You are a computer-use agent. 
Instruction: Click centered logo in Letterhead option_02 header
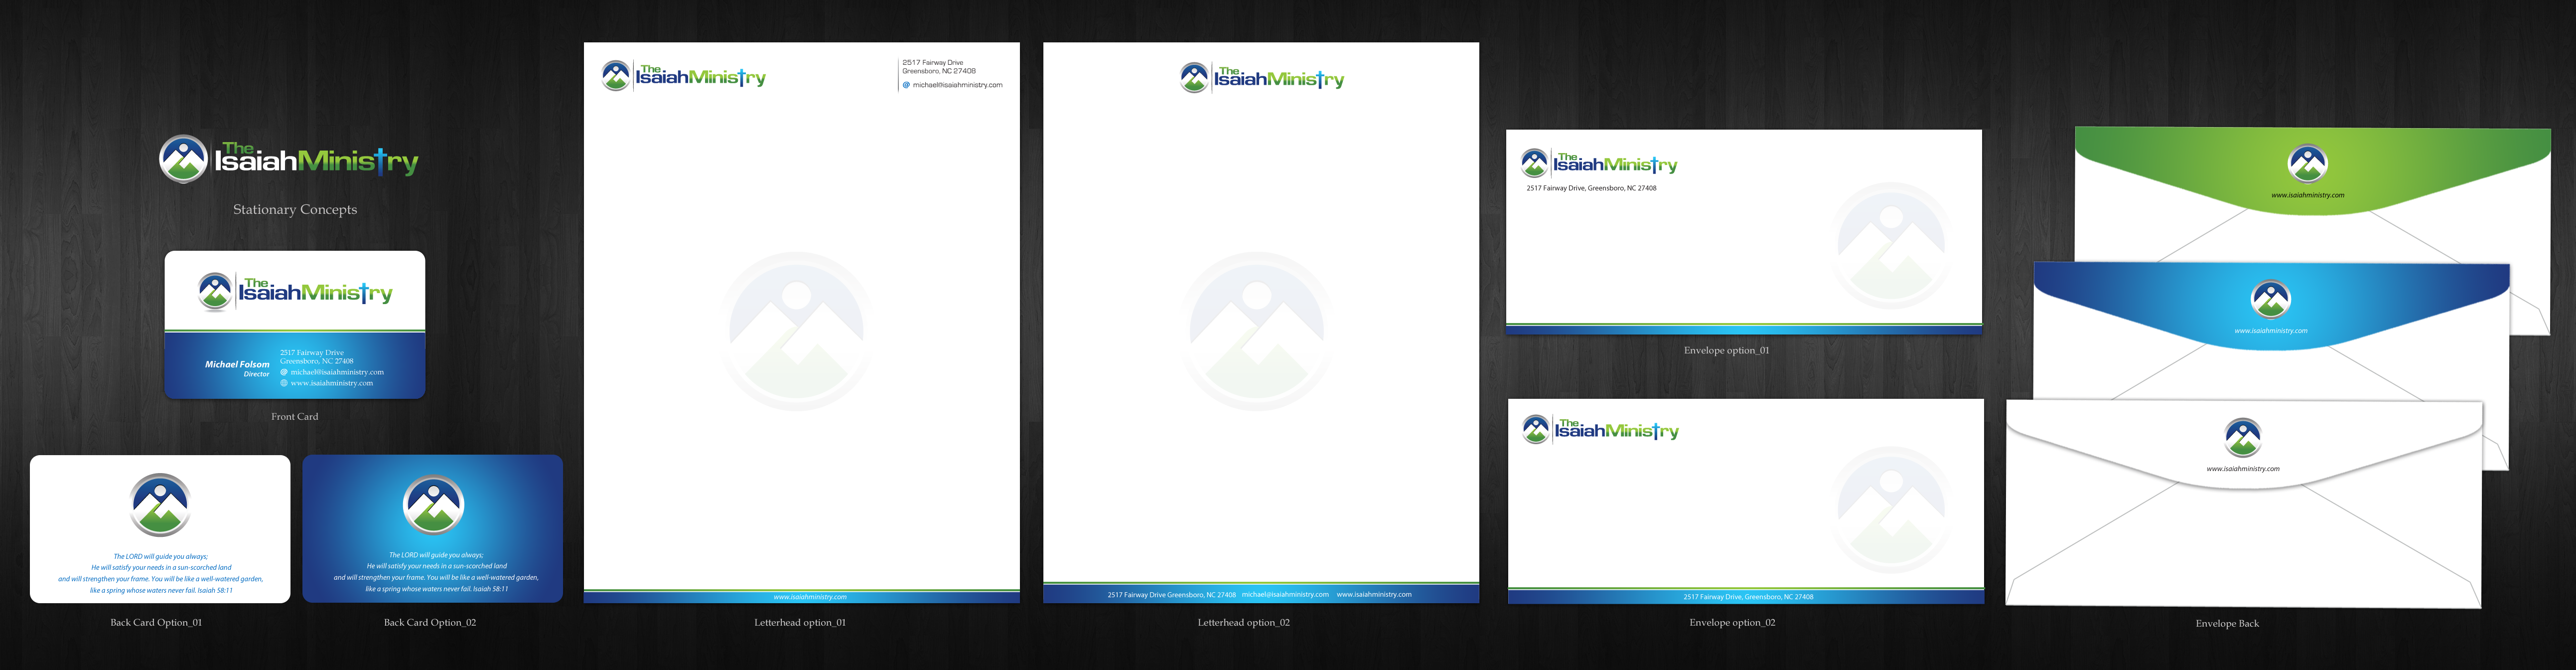(x=1261, y=77)
